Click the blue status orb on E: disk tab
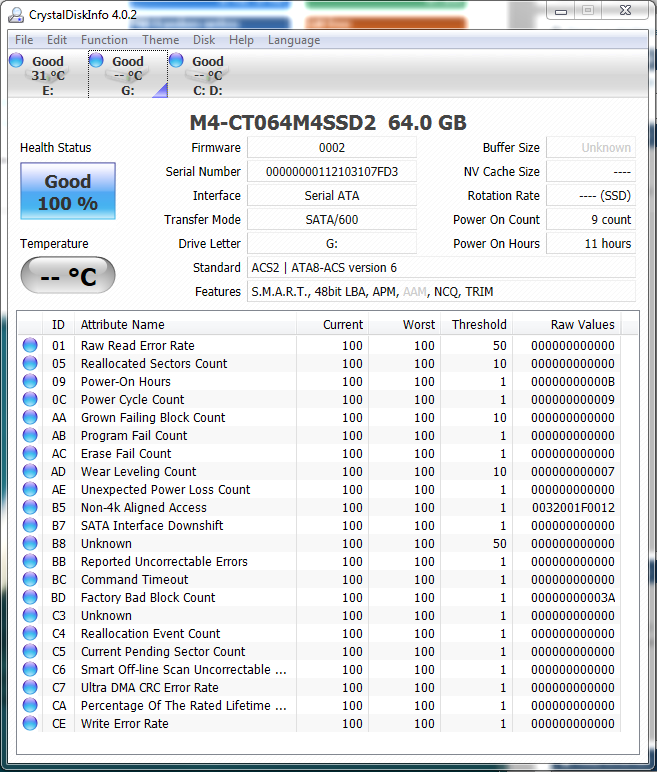Image resolution: width=657 pixels, height=772 pixels. pos(16,60)
